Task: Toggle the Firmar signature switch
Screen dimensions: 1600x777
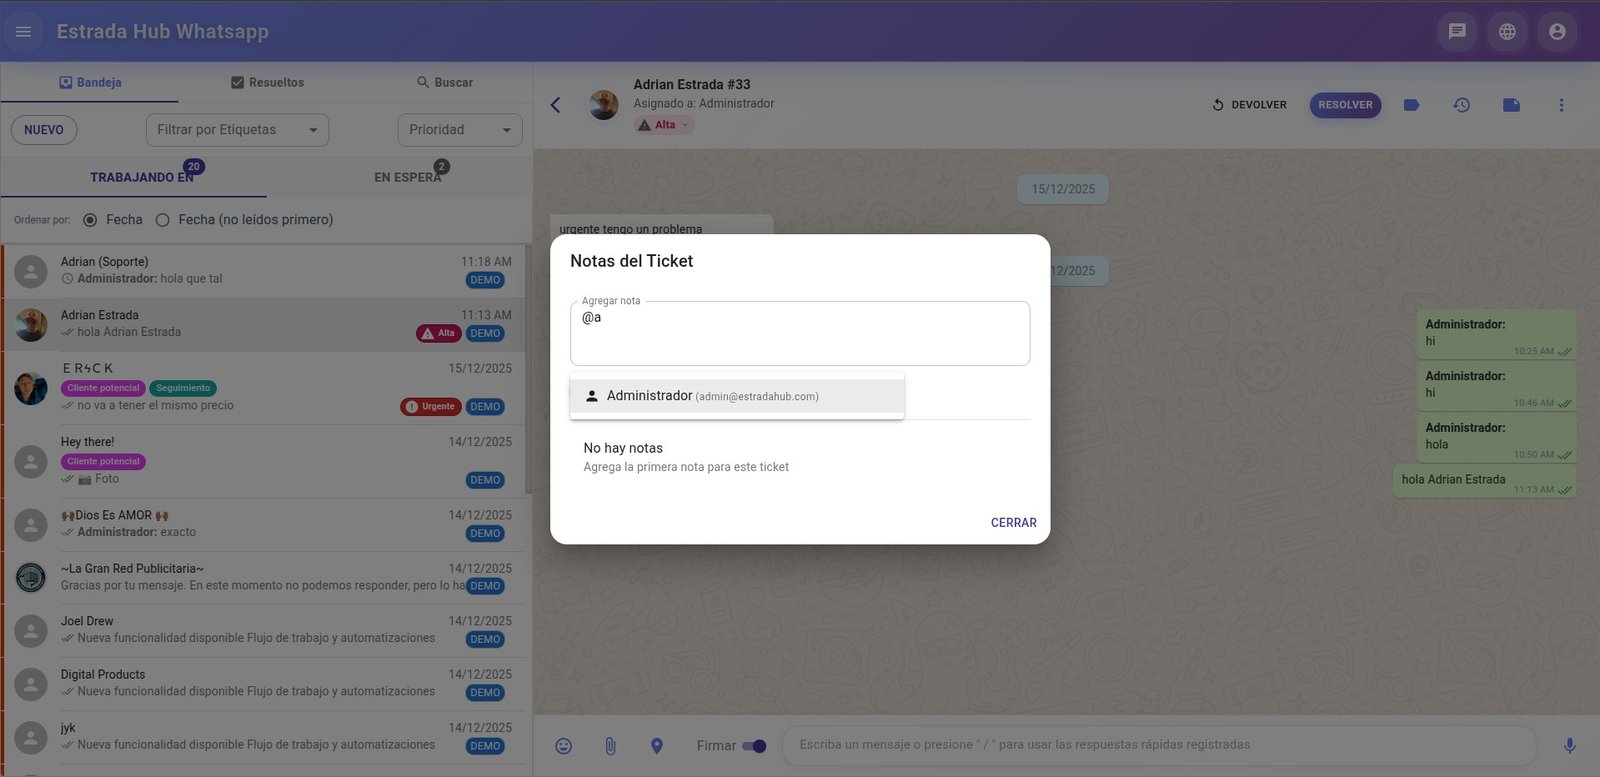Action: click(x=755, y=746)
